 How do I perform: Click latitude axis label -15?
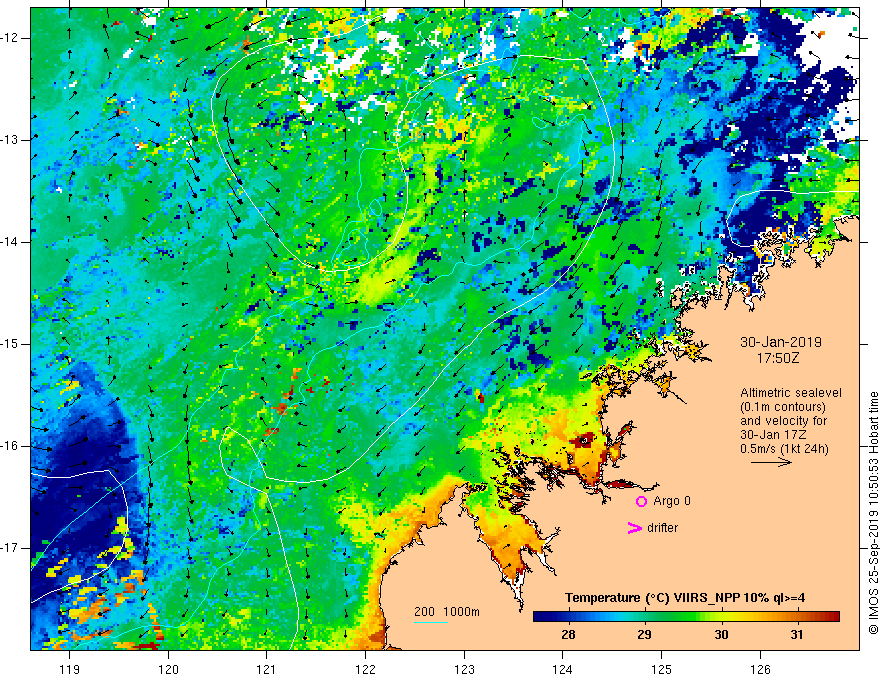coord(10,344)
